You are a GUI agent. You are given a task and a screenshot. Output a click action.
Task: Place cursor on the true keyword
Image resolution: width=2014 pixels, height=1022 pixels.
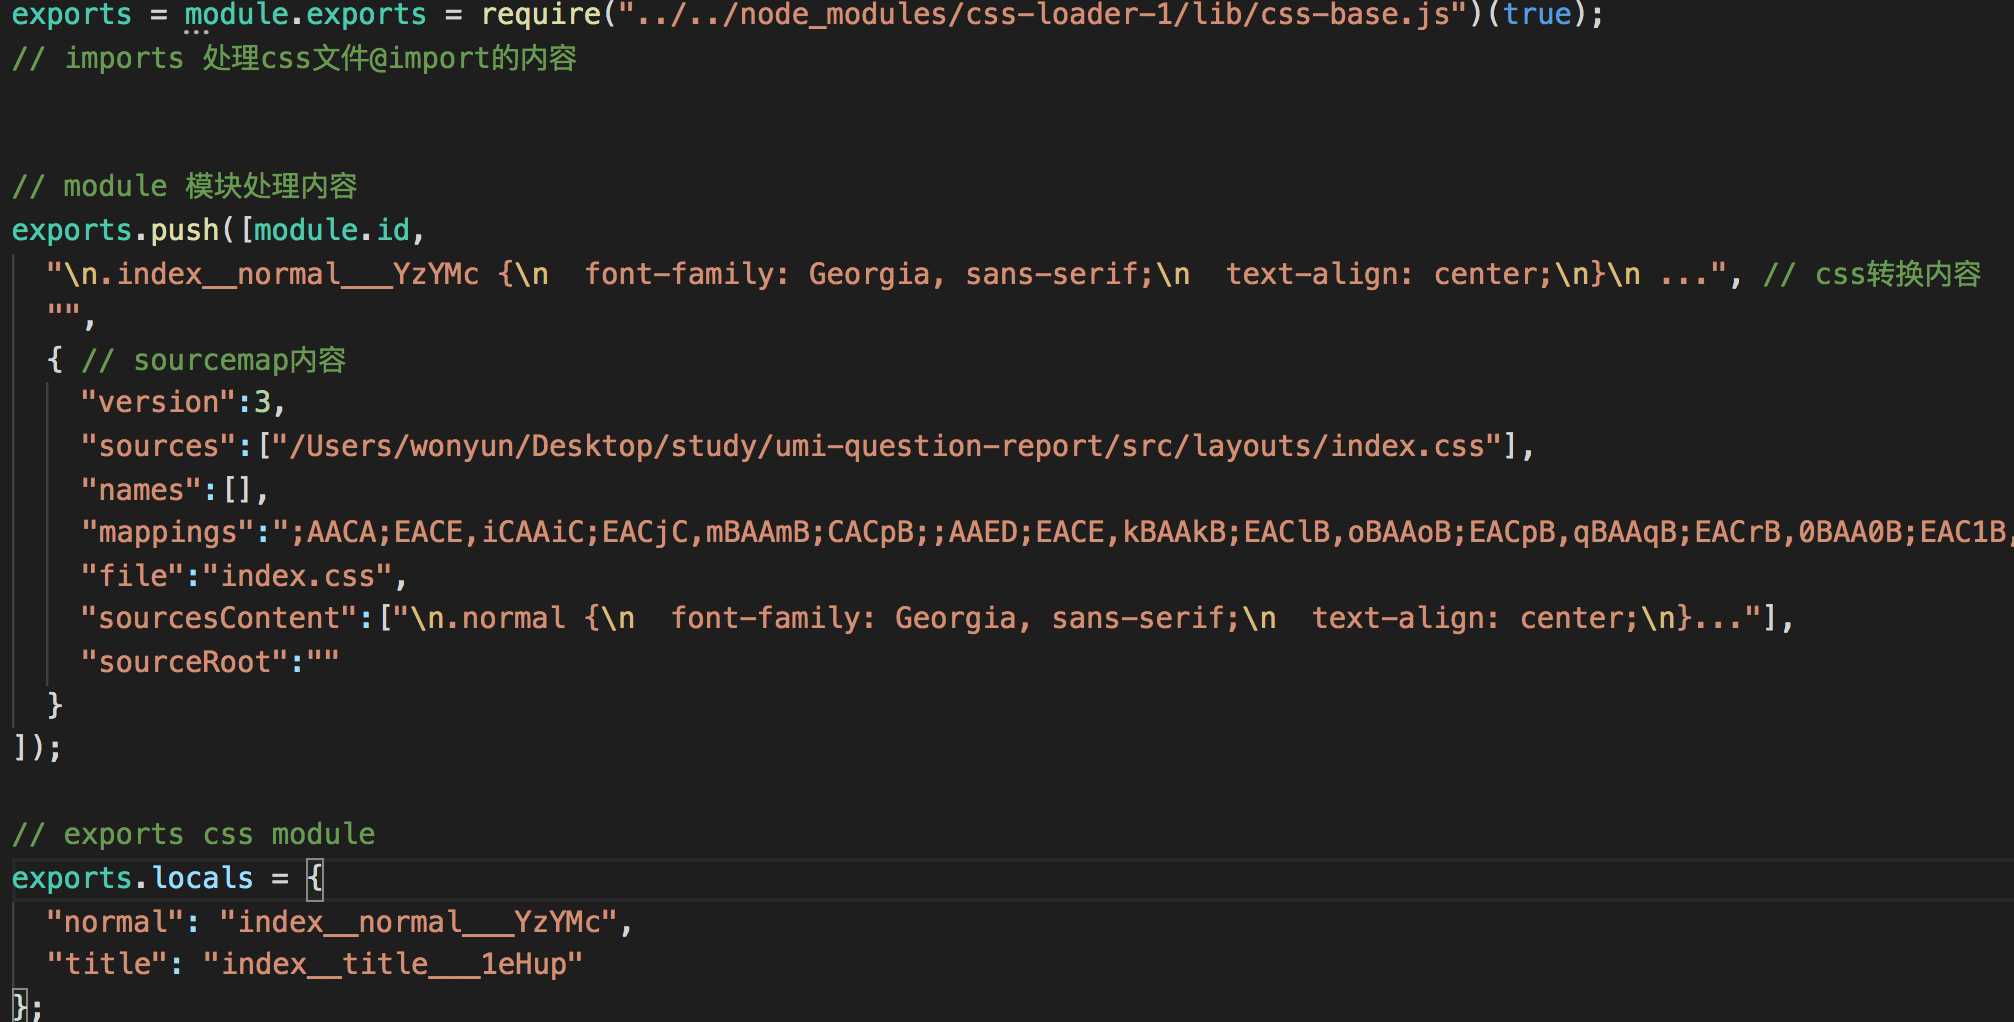[x=1537, y=15]
